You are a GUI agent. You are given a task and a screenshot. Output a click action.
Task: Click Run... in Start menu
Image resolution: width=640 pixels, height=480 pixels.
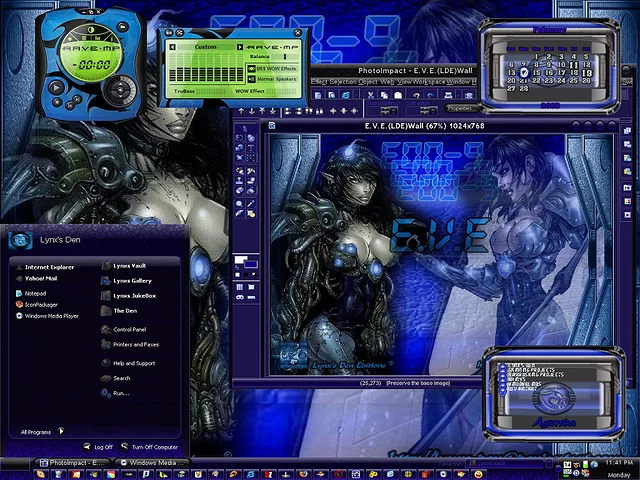115,393
